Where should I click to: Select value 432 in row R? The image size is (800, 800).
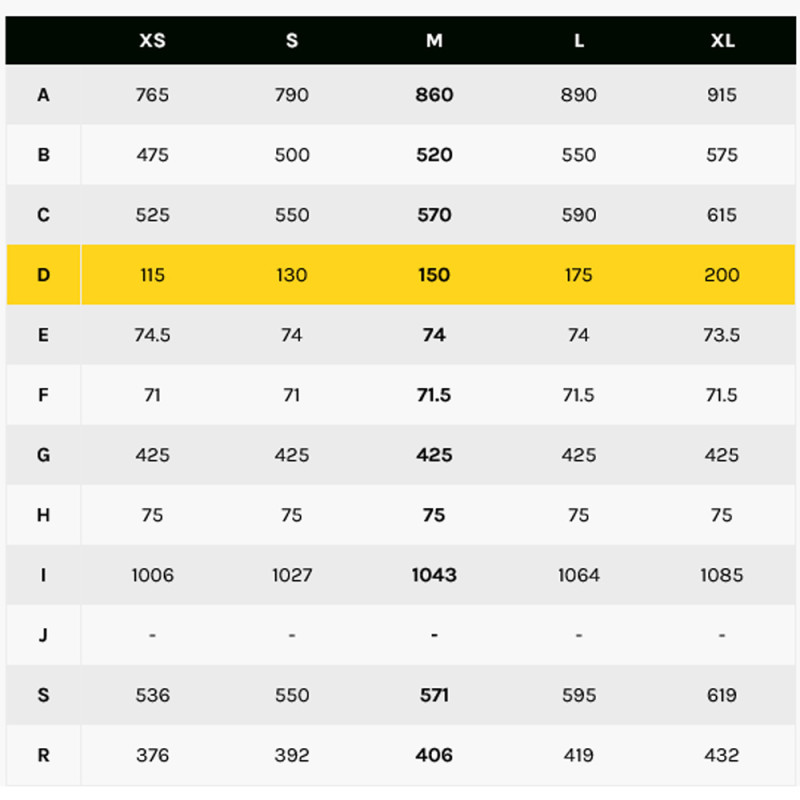722,755
